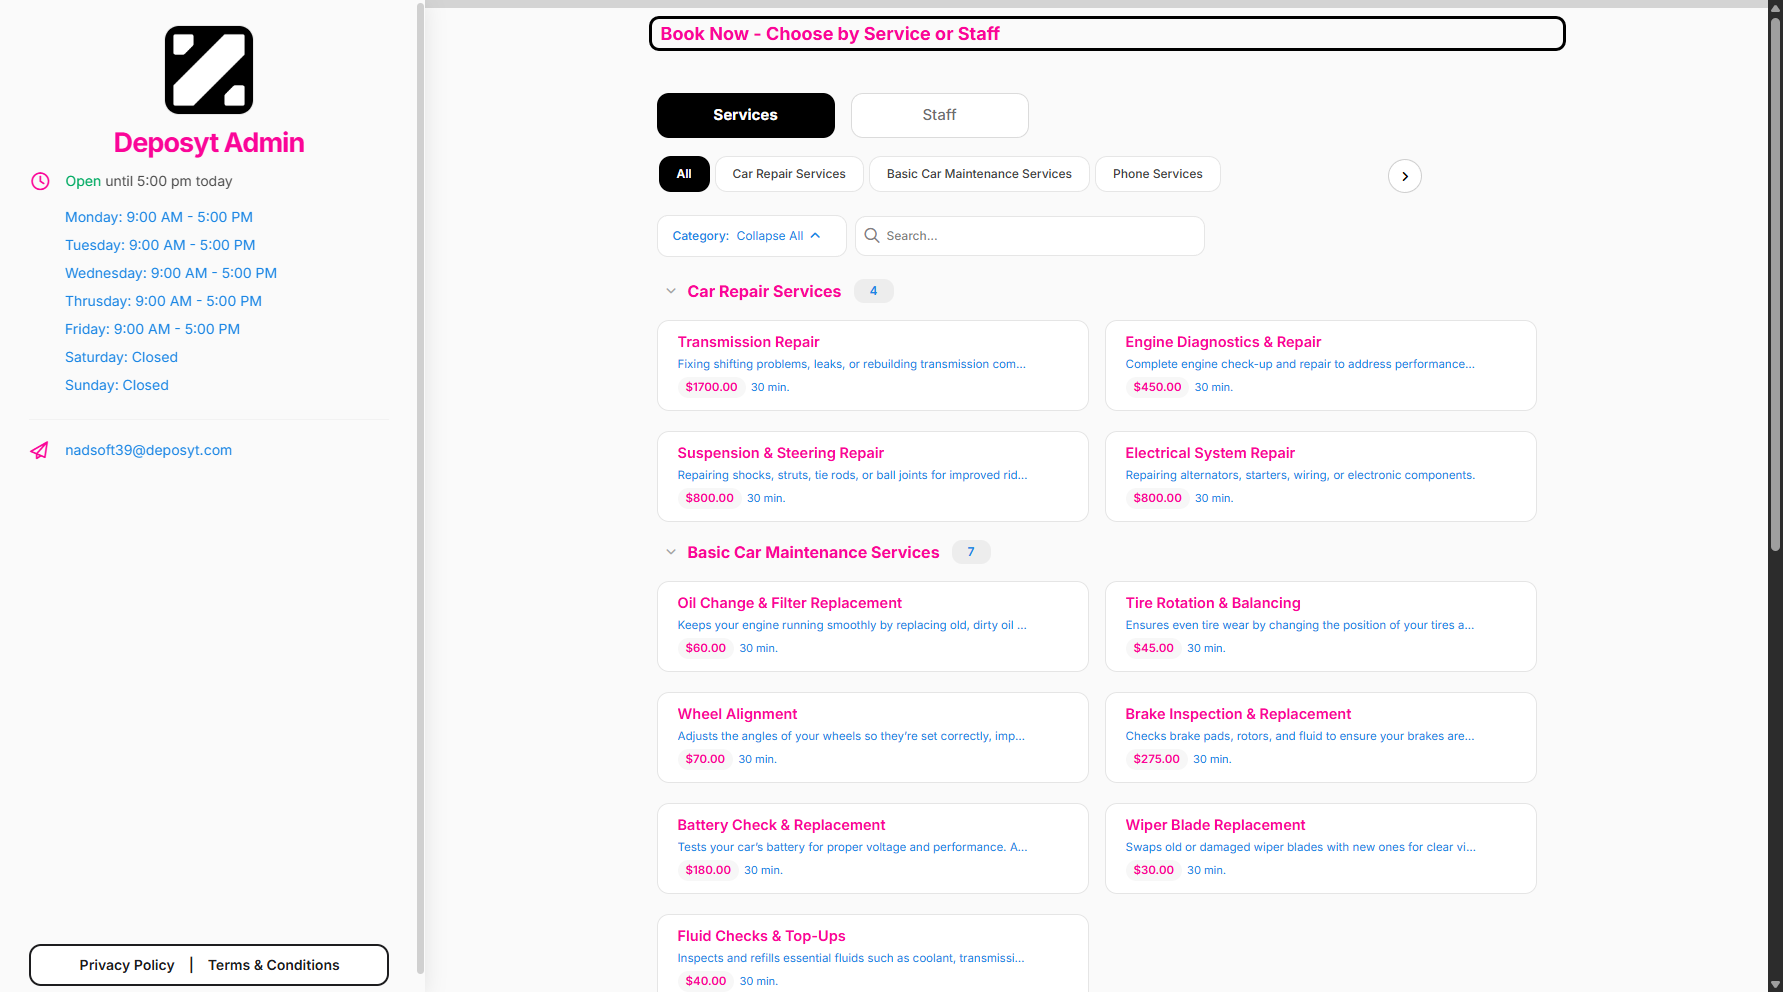Open the Privacy Policy link
Image resolution: width=1783 pixels, height=992 pixels.
(x=127, y=965)
